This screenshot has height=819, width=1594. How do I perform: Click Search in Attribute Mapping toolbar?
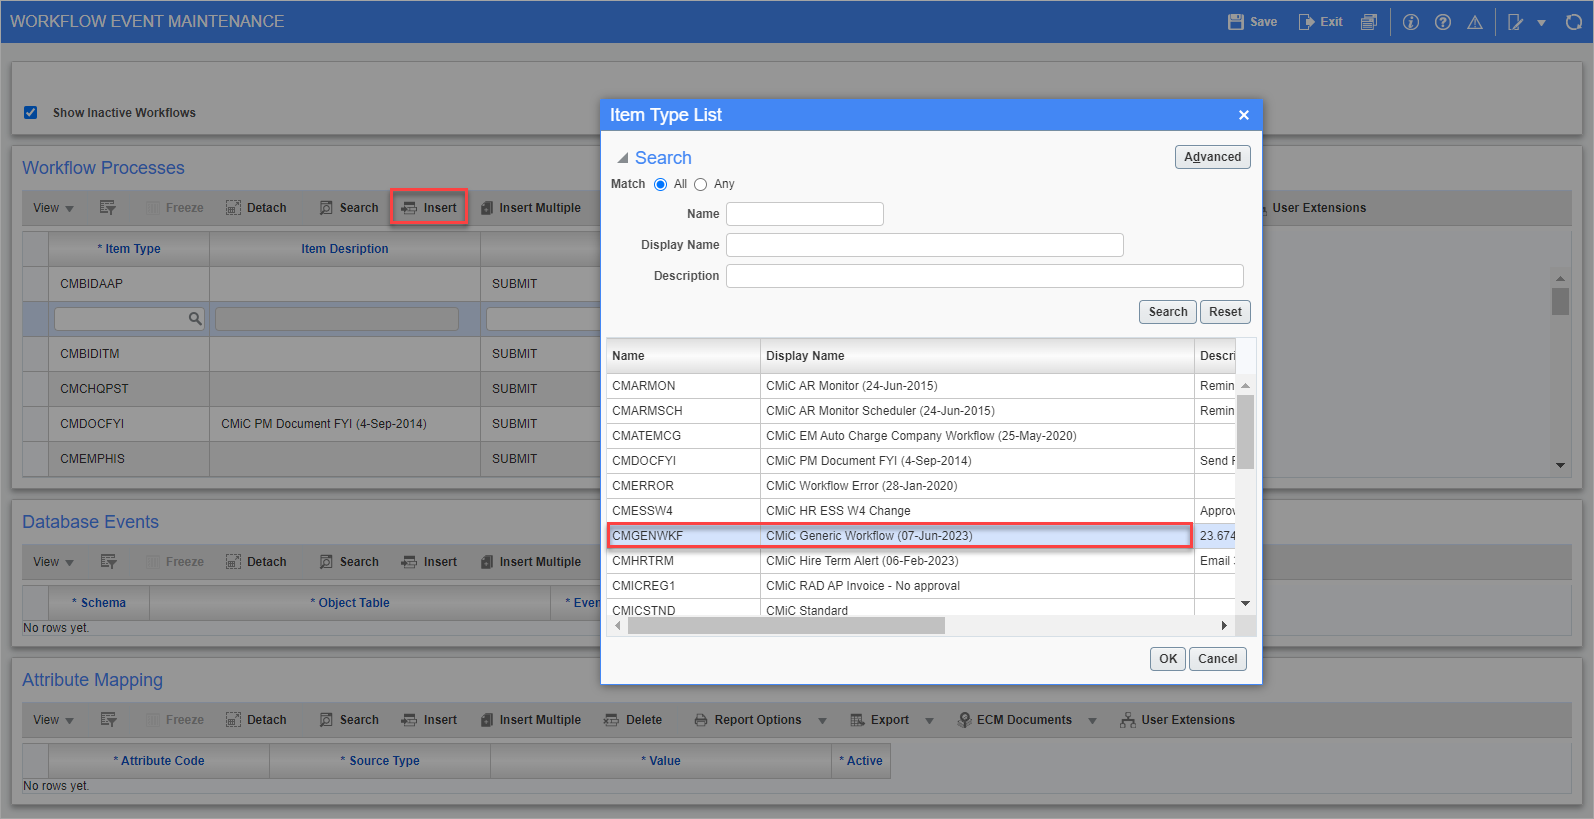[x=349, y=720]
